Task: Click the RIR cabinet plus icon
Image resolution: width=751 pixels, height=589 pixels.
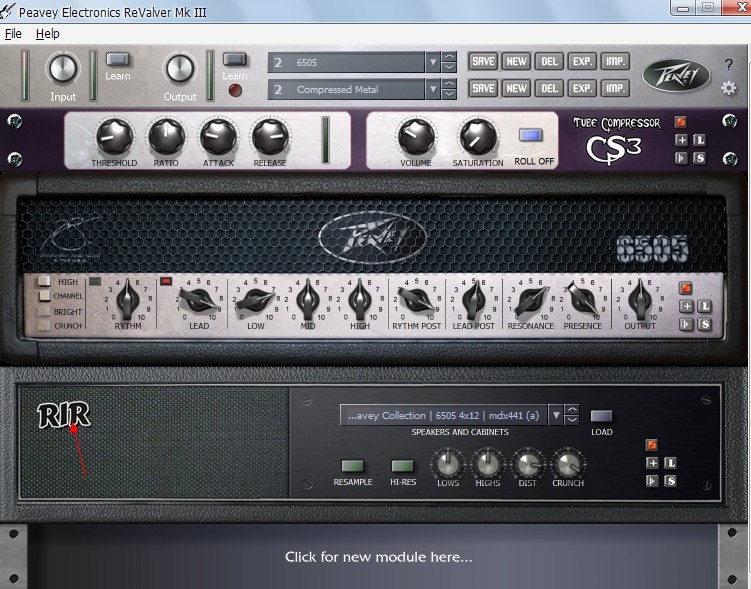Action: pos(652,463)
